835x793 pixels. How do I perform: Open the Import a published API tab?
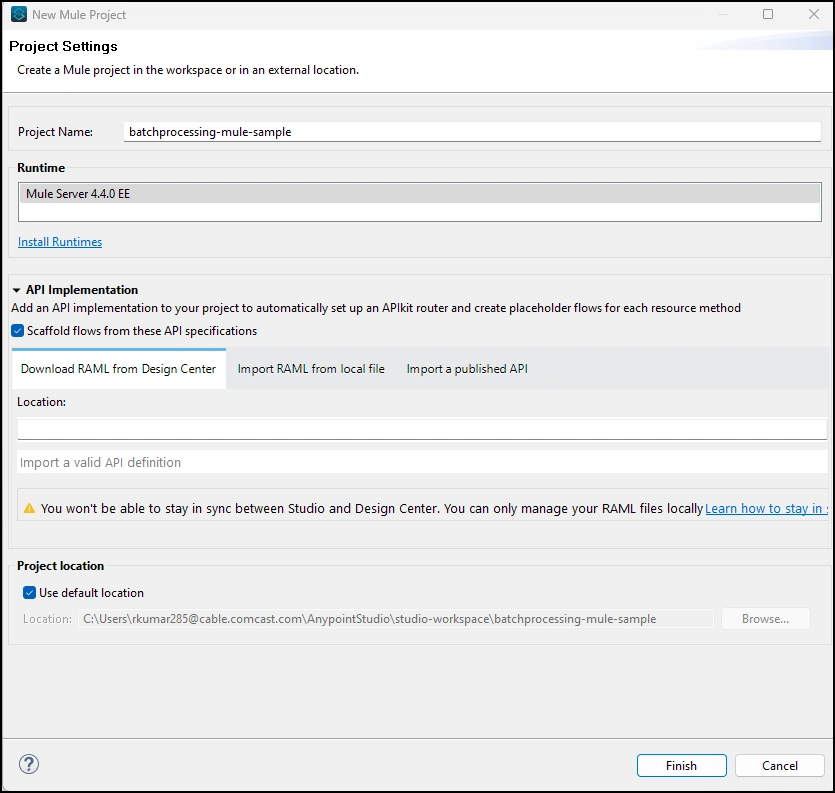pyautogui.click(x=467, y=369)
